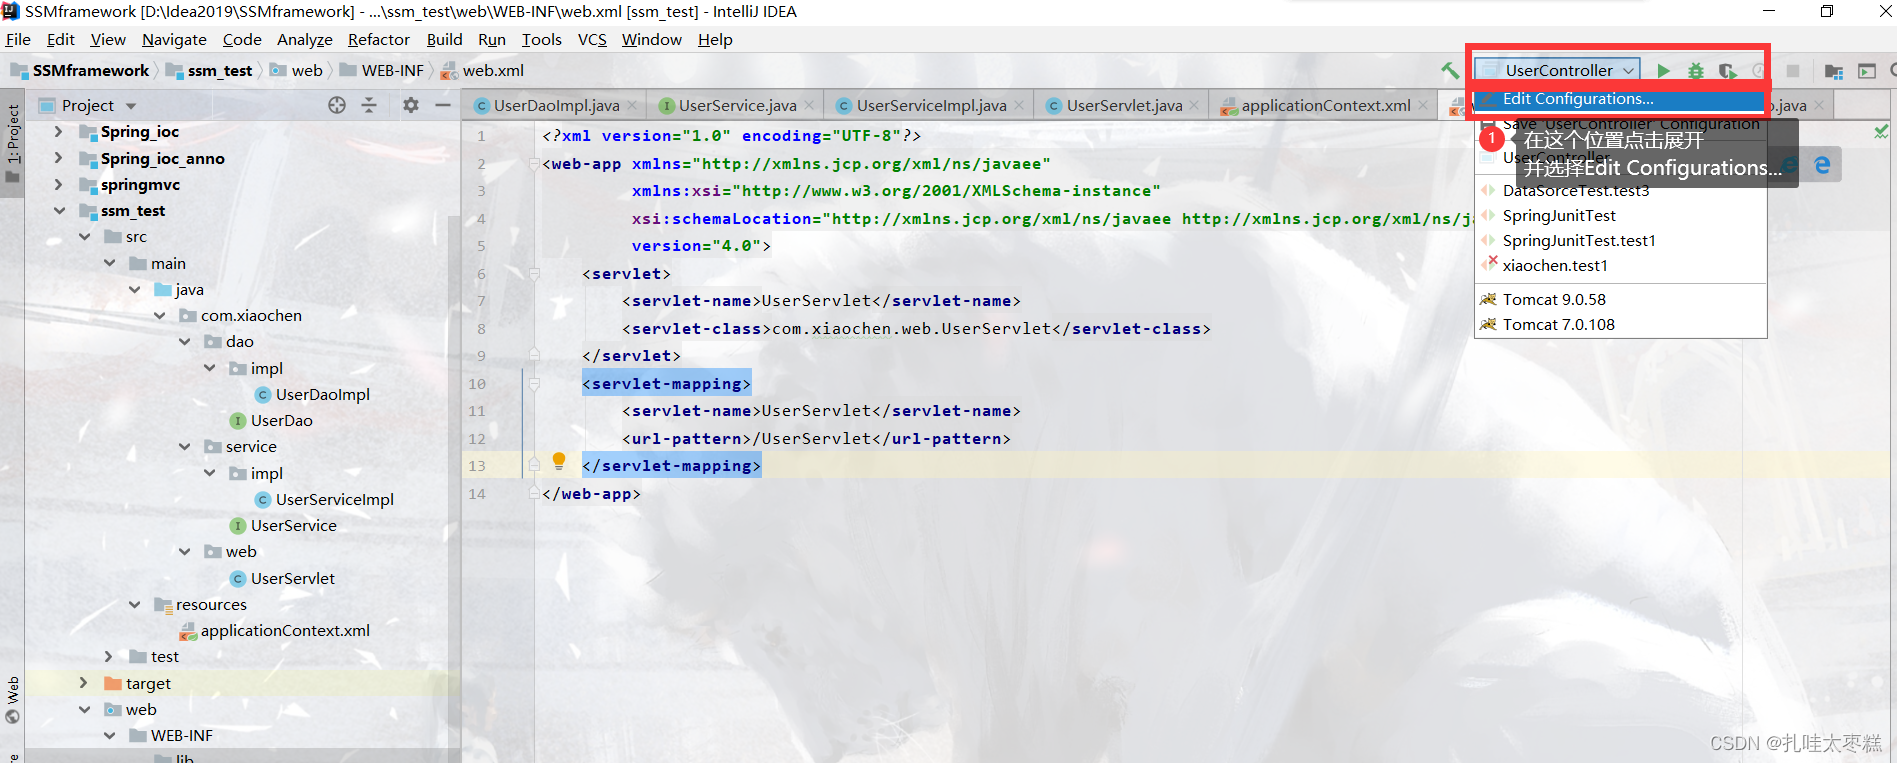Select UserServiceImpl in the project tree

click(334, 499)
